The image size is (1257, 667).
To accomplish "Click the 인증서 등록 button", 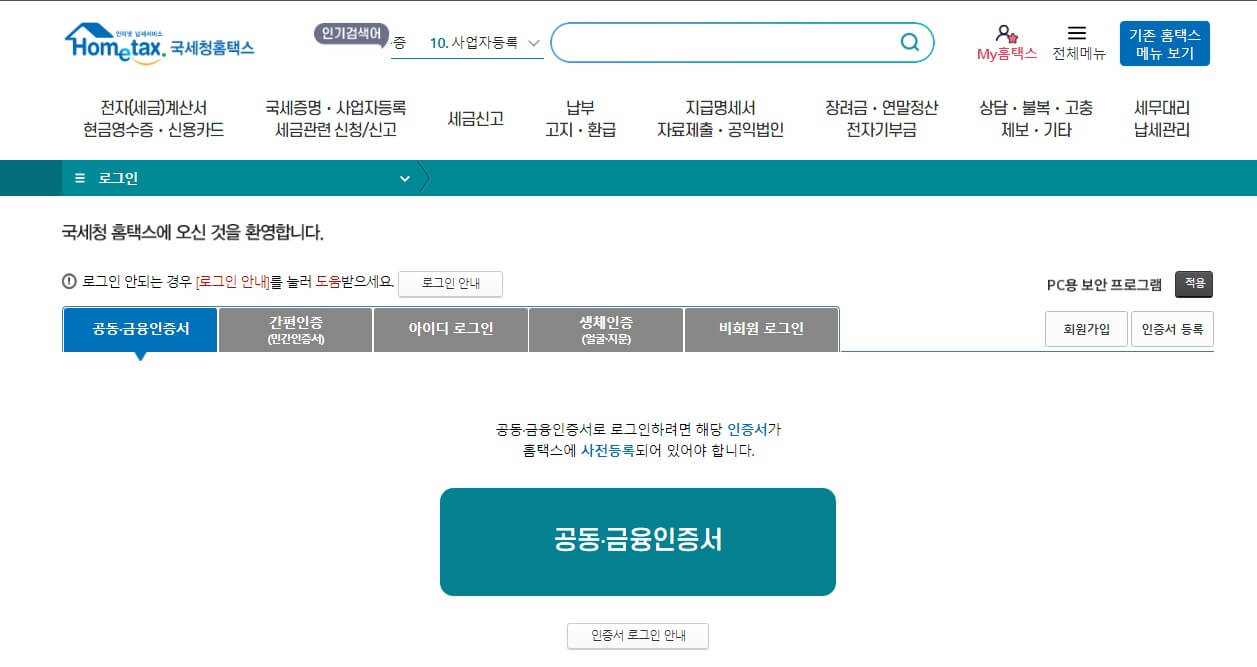I will click(x=1172, y=328).
